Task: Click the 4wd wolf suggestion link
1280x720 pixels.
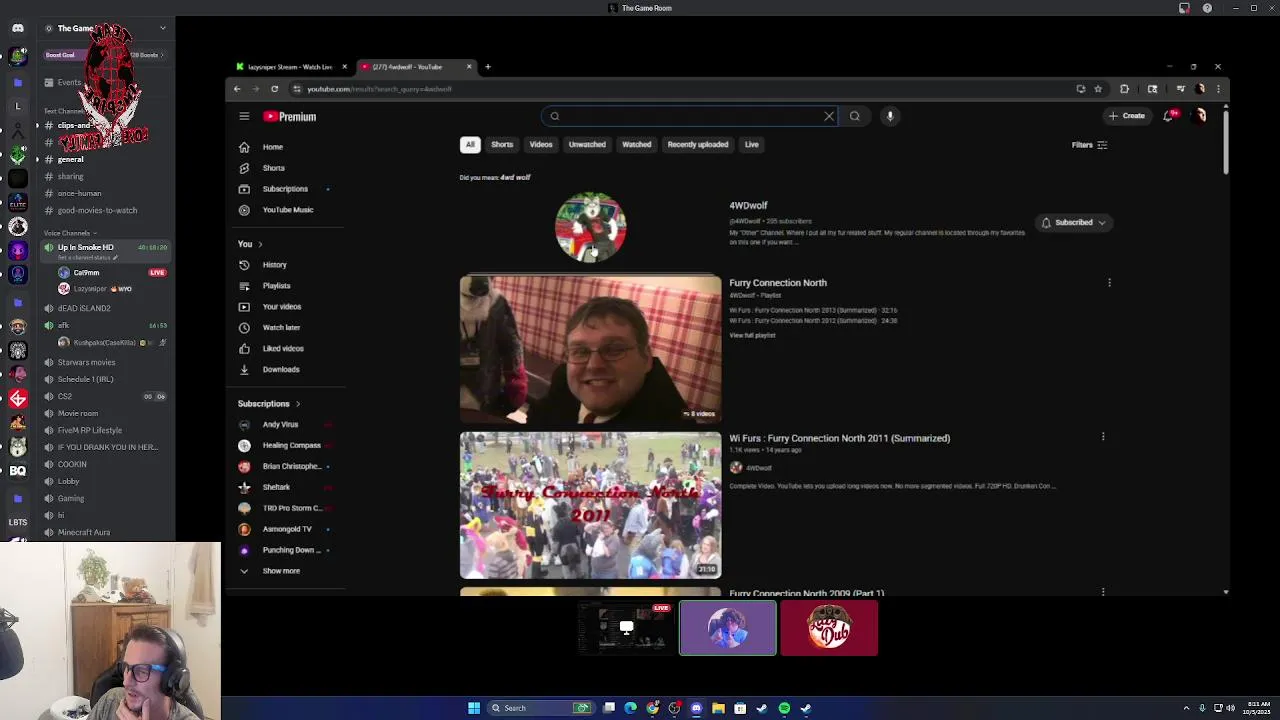Action: click(515, 177)
